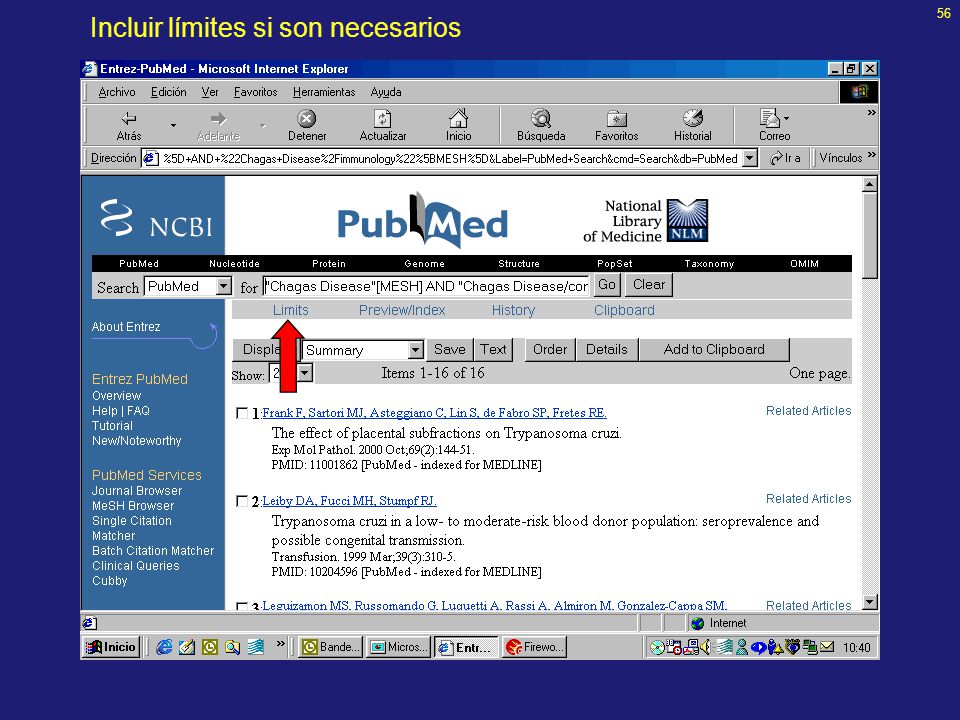Screen dimensions: 960x720
Task: Click the Ir a go button
Action: pyautogui.click(x=786, y=158)
